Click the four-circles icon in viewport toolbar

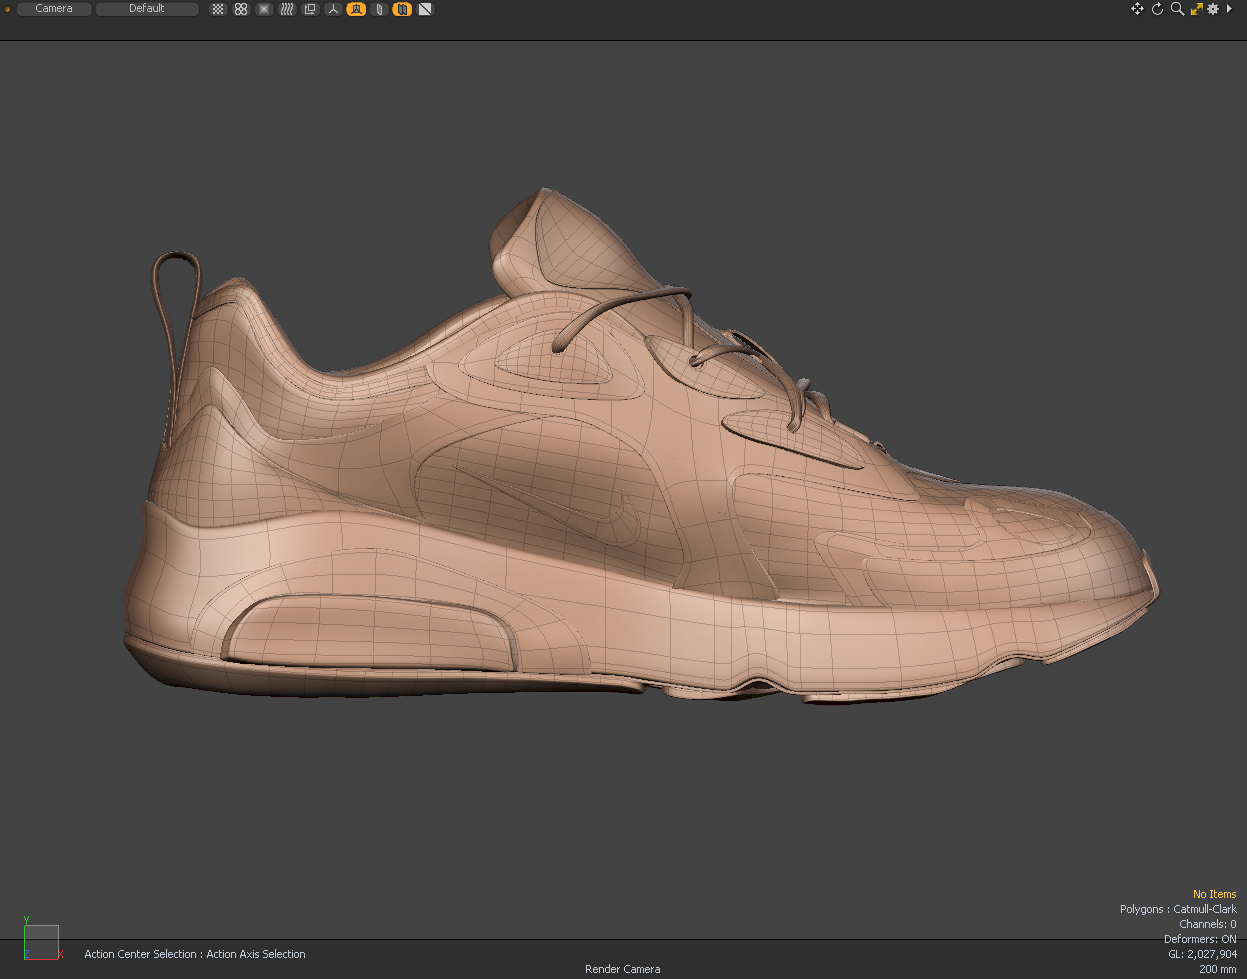241,9
